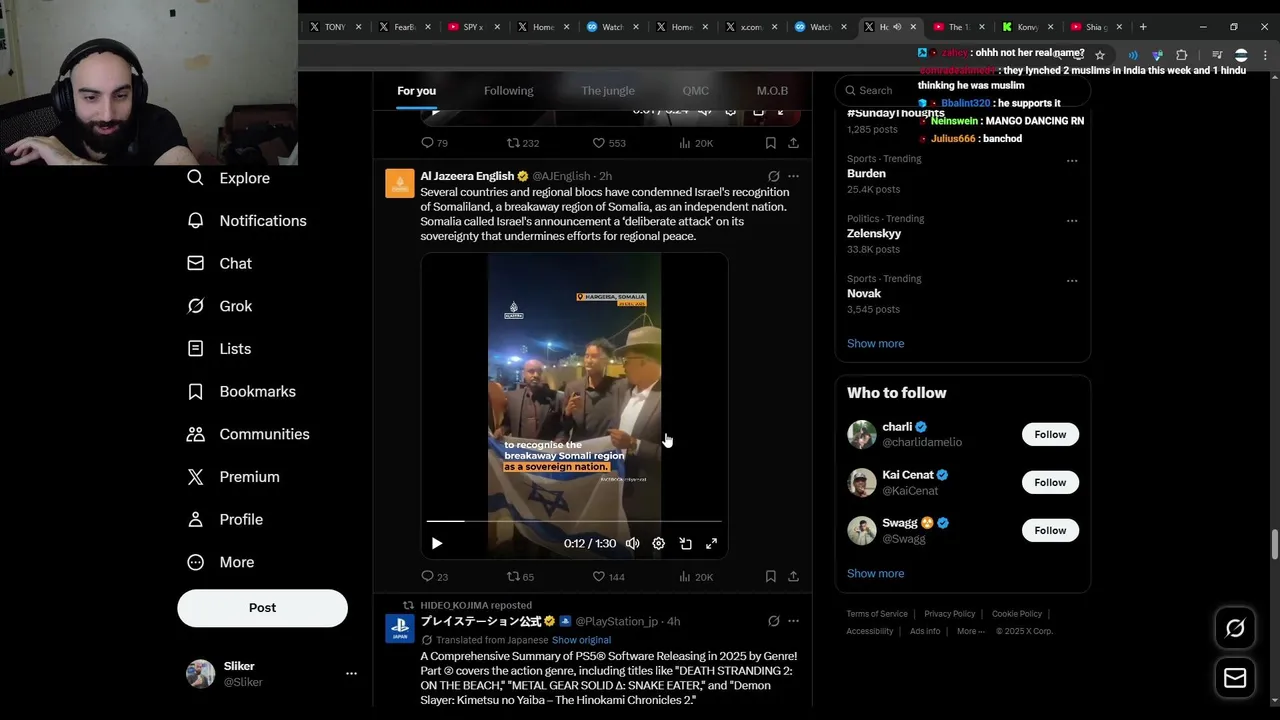Like the top post with 553 likes

(608, 143)
